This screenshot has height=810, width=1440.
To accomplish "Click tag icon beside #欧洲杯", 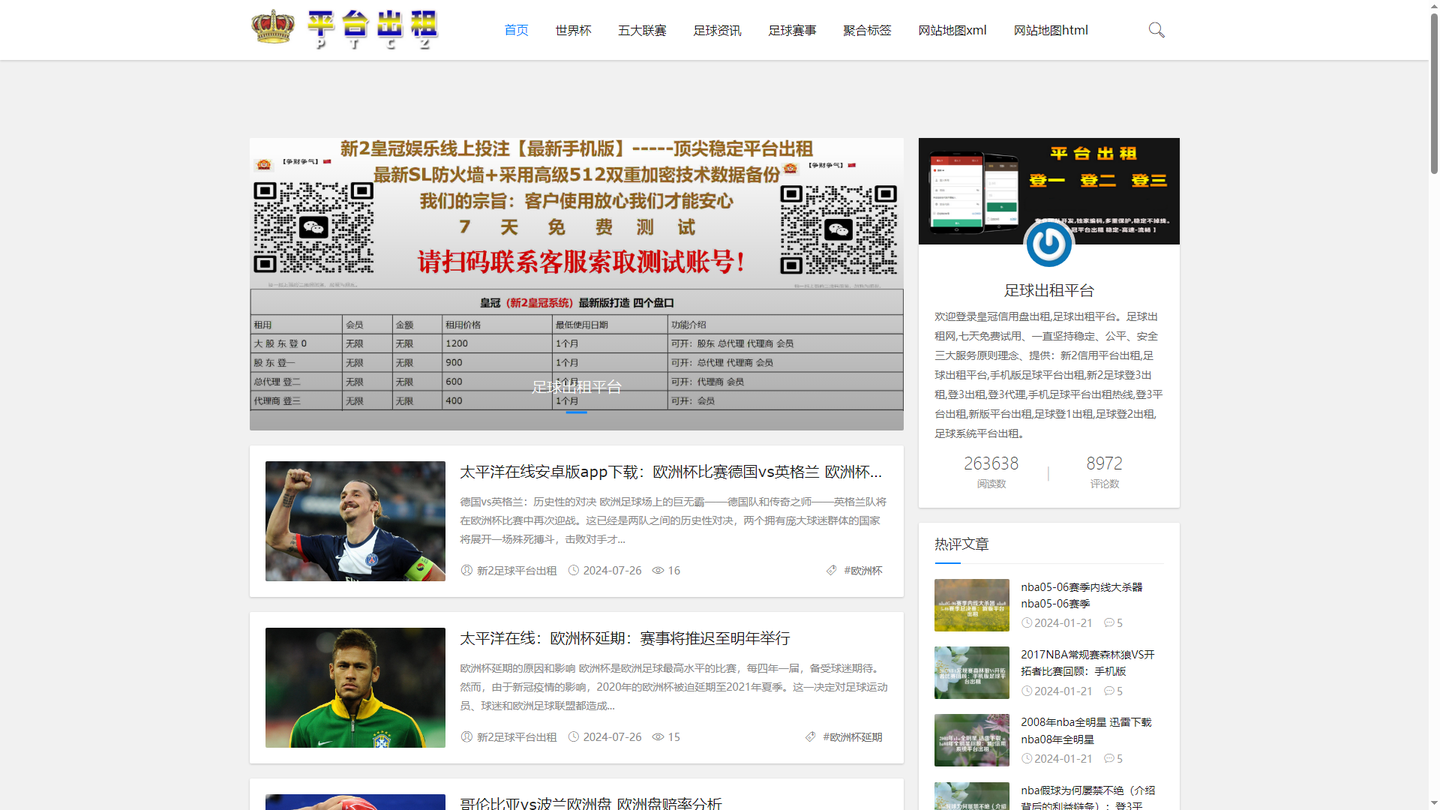I will [831, 570].
